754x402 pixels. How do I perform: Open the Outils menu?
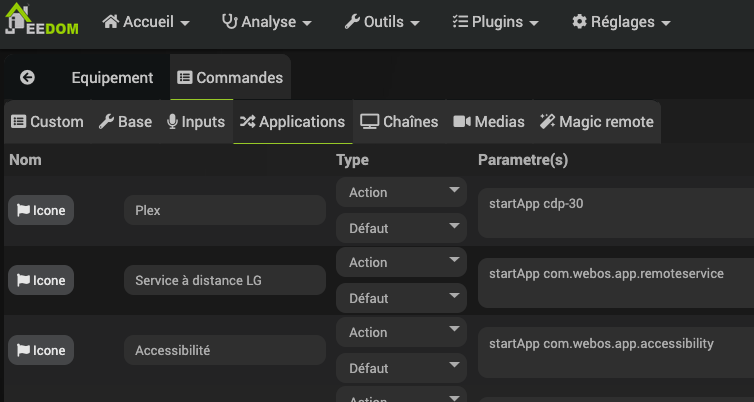pyautogui.click(x=382, y=22)
